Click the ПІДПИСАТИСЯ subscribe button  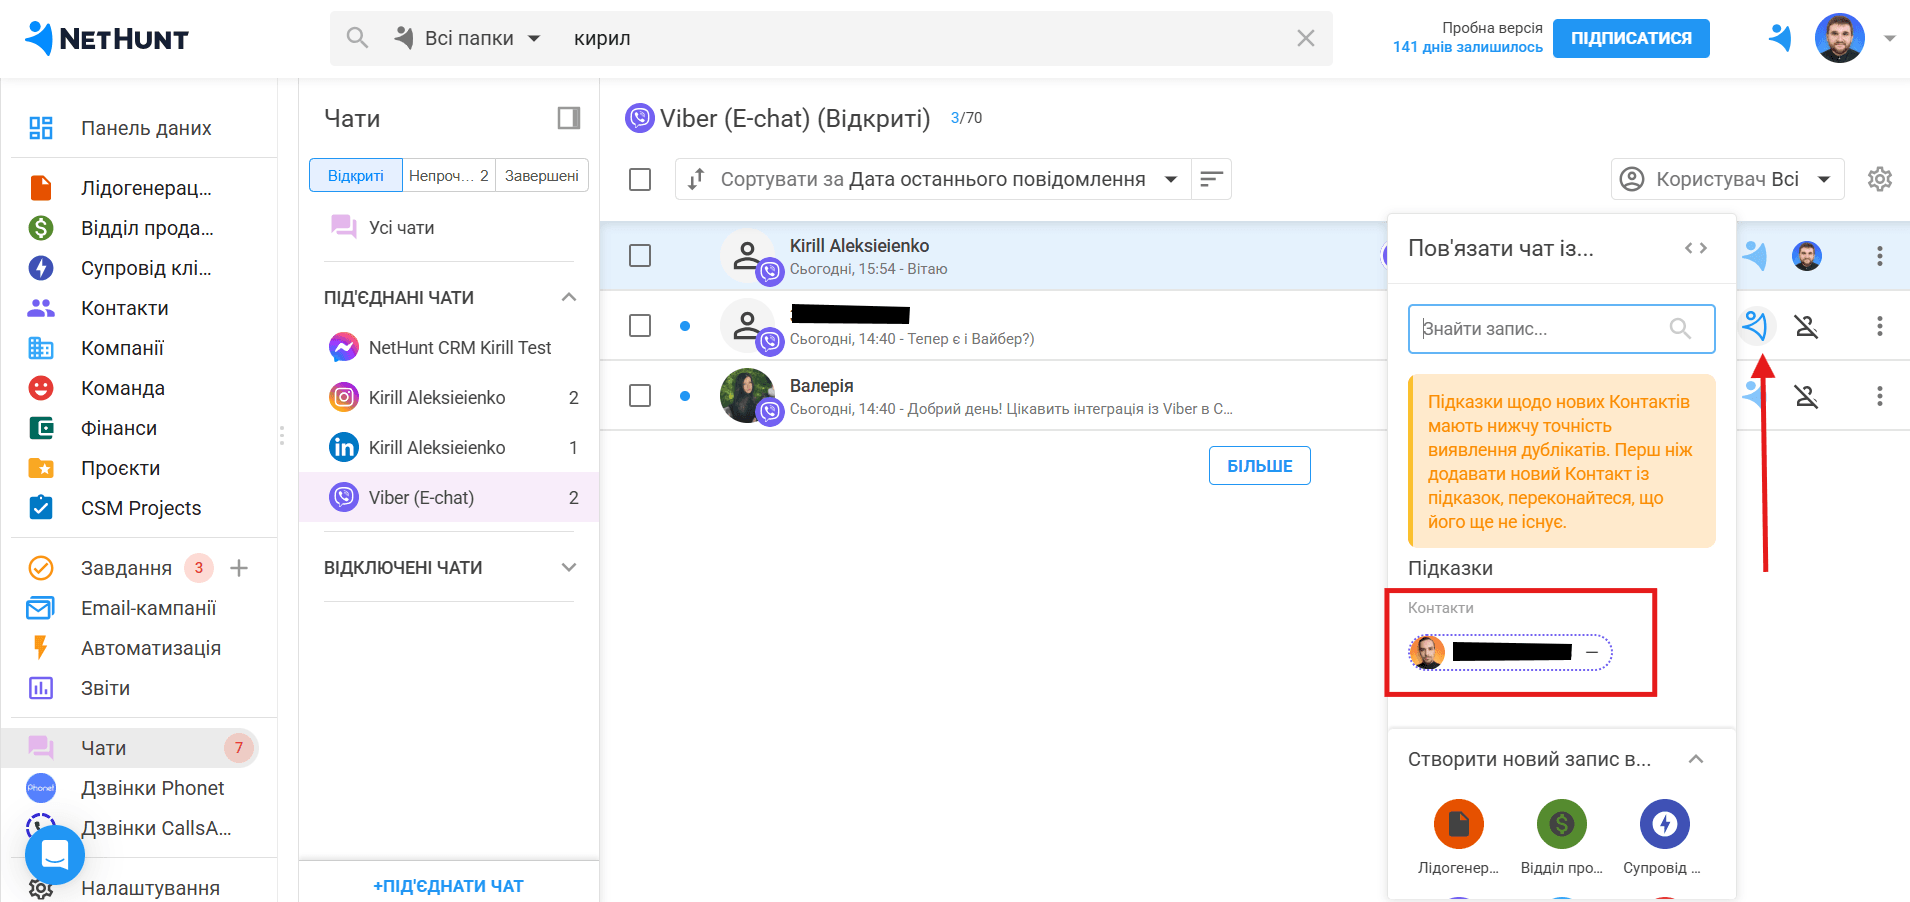[1631, 38]
